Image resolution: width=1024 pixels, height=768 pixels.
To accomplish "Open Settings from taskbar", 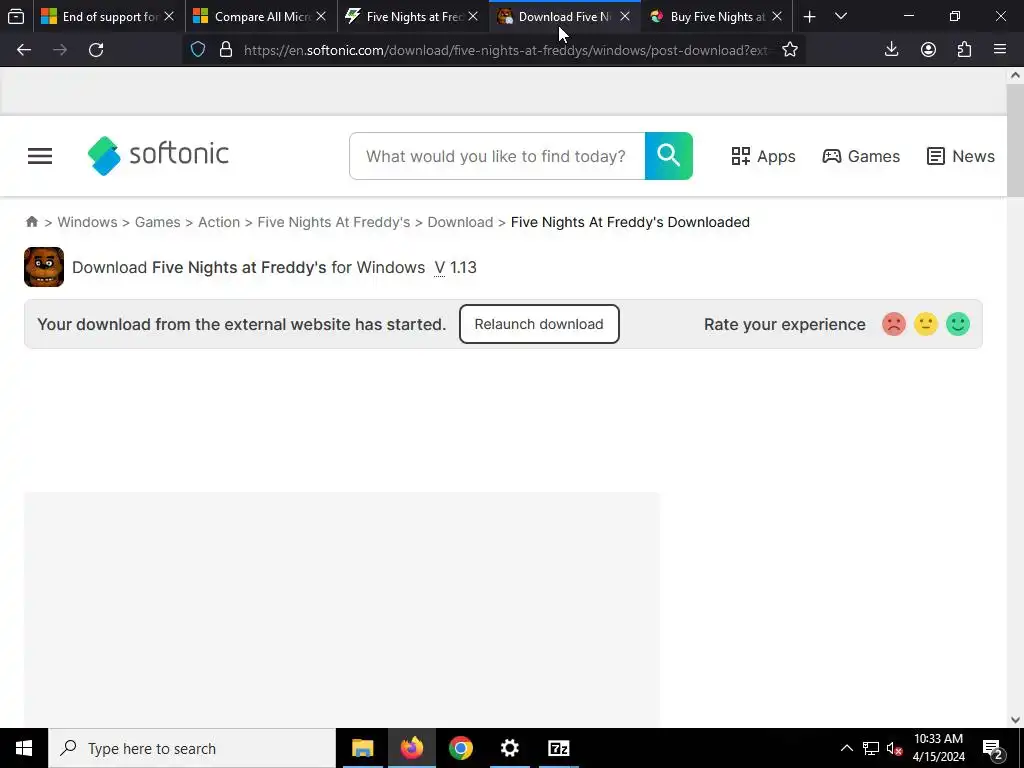I will point(509,748).
